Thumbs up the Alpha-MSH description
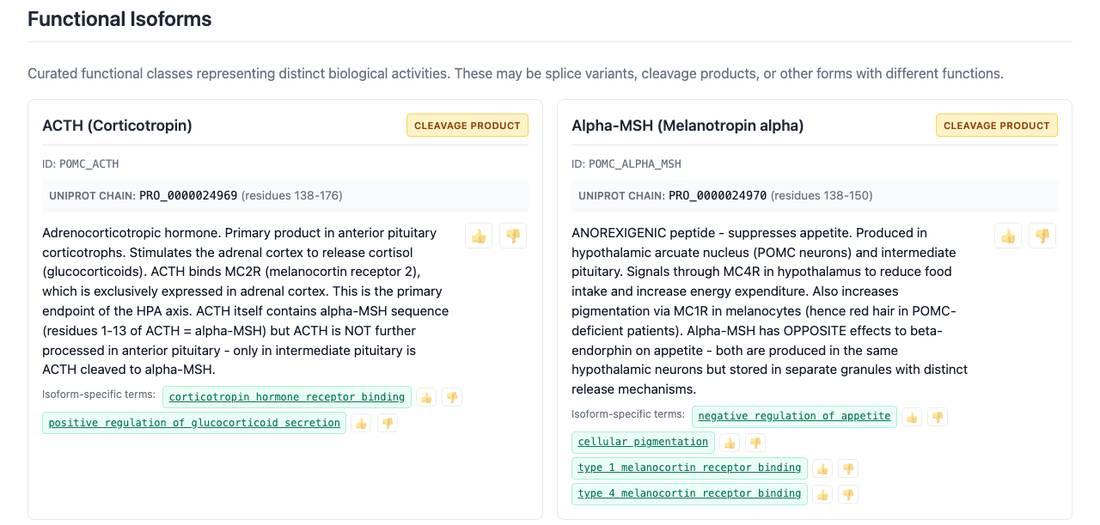Screen dimensions: 1100x525 pos(1008,237)
